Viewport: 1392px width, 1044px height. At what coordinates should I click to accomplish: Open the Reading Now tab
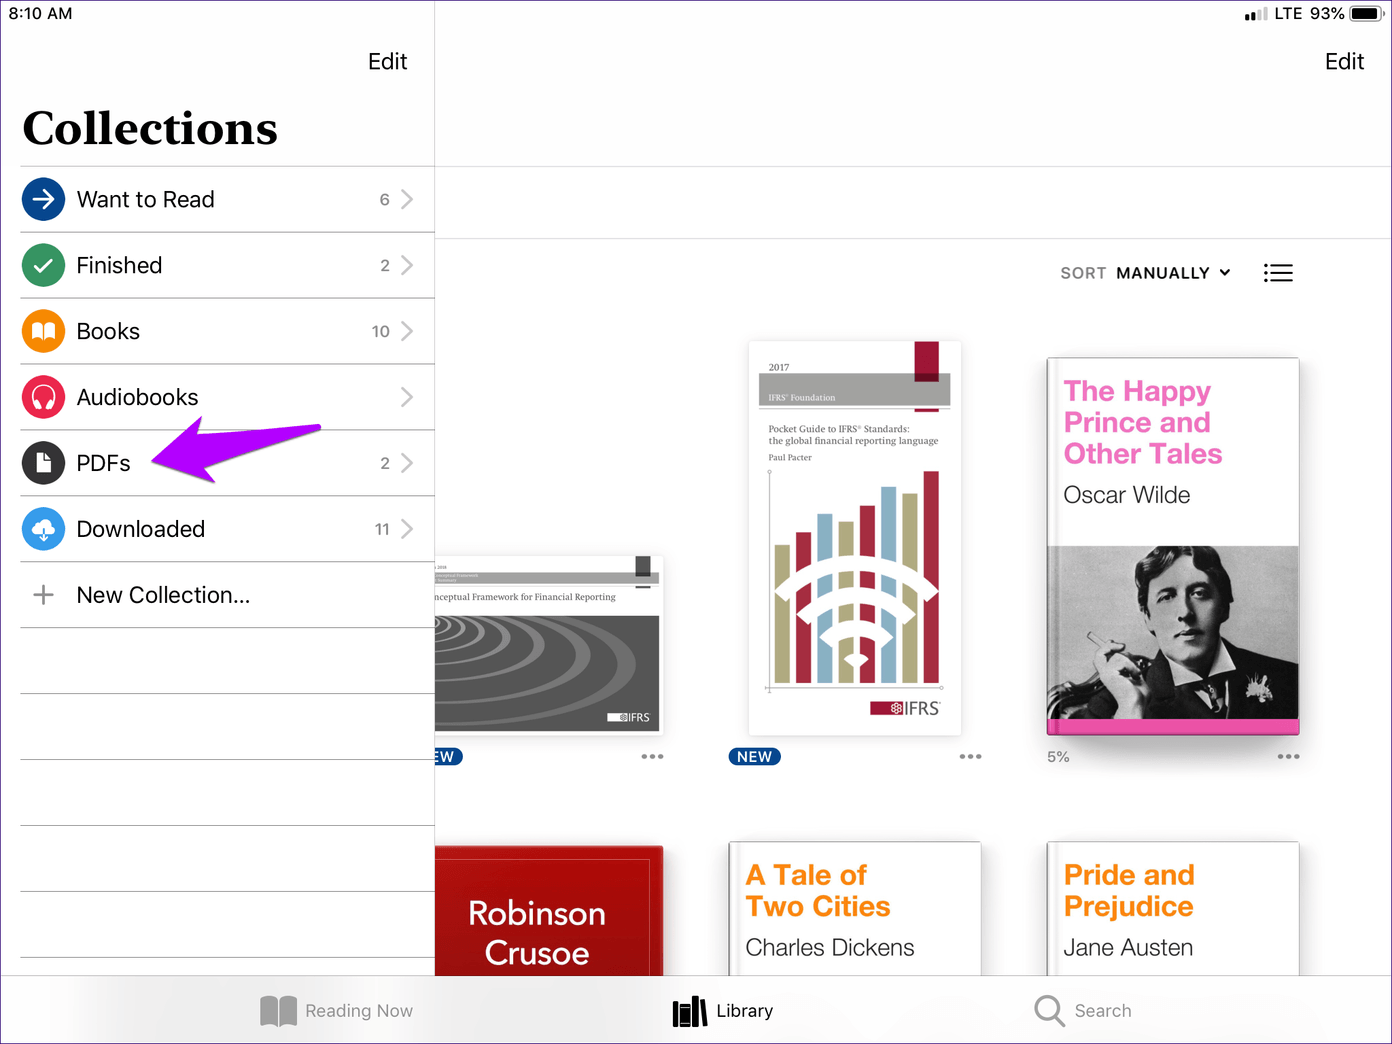click(x=337, y=1011)
